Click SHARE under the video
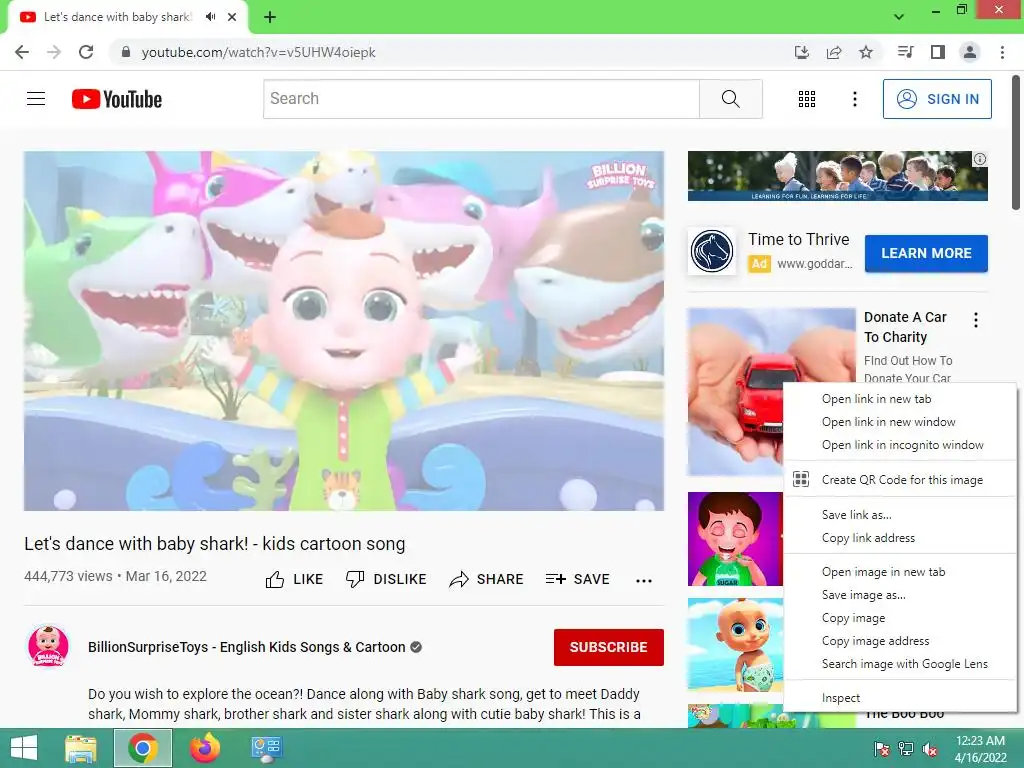The width and height of the screenshot is (1024, 768). (x=487, y=579)
